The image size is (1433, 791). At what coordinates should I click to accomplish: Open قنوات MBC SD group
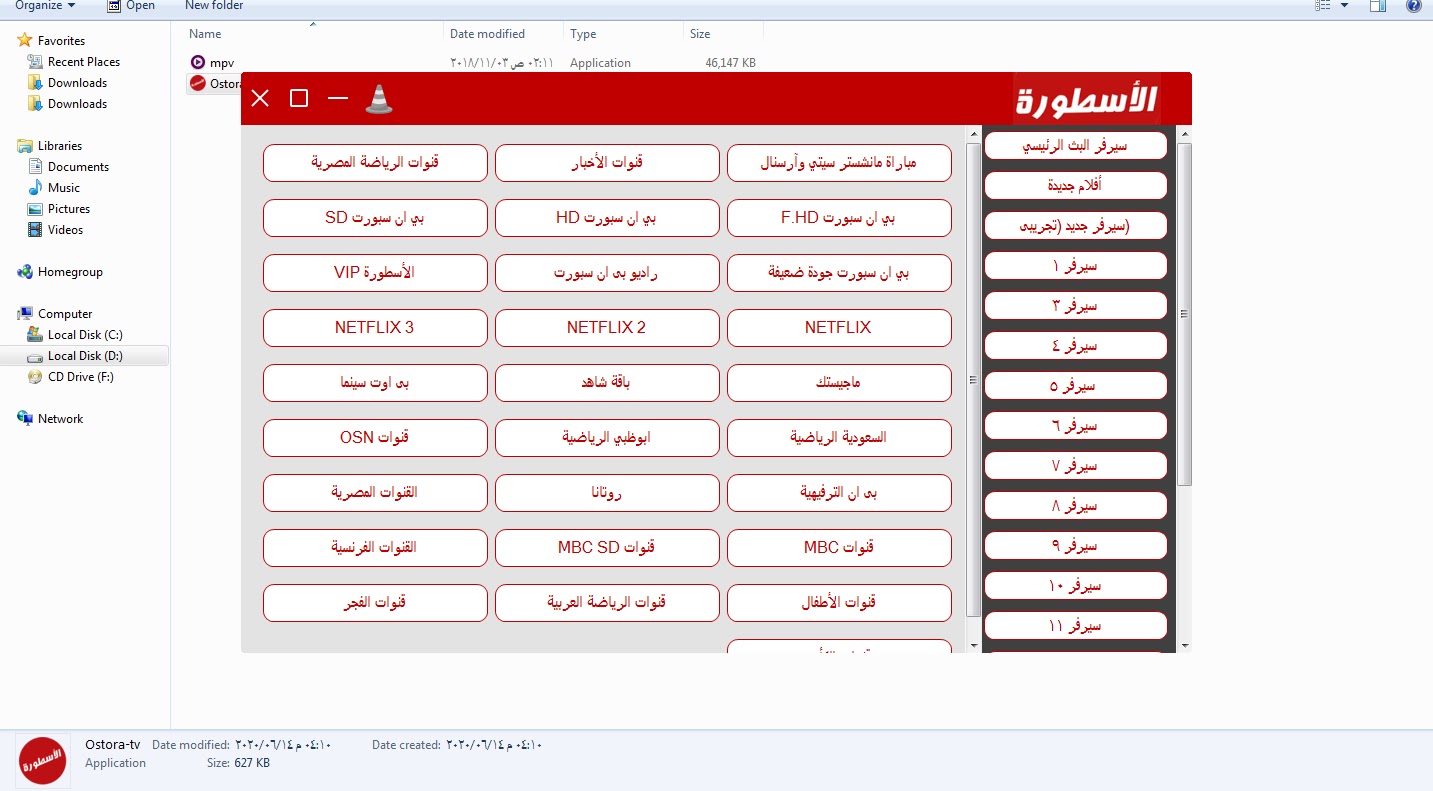[x=607, y=548]
